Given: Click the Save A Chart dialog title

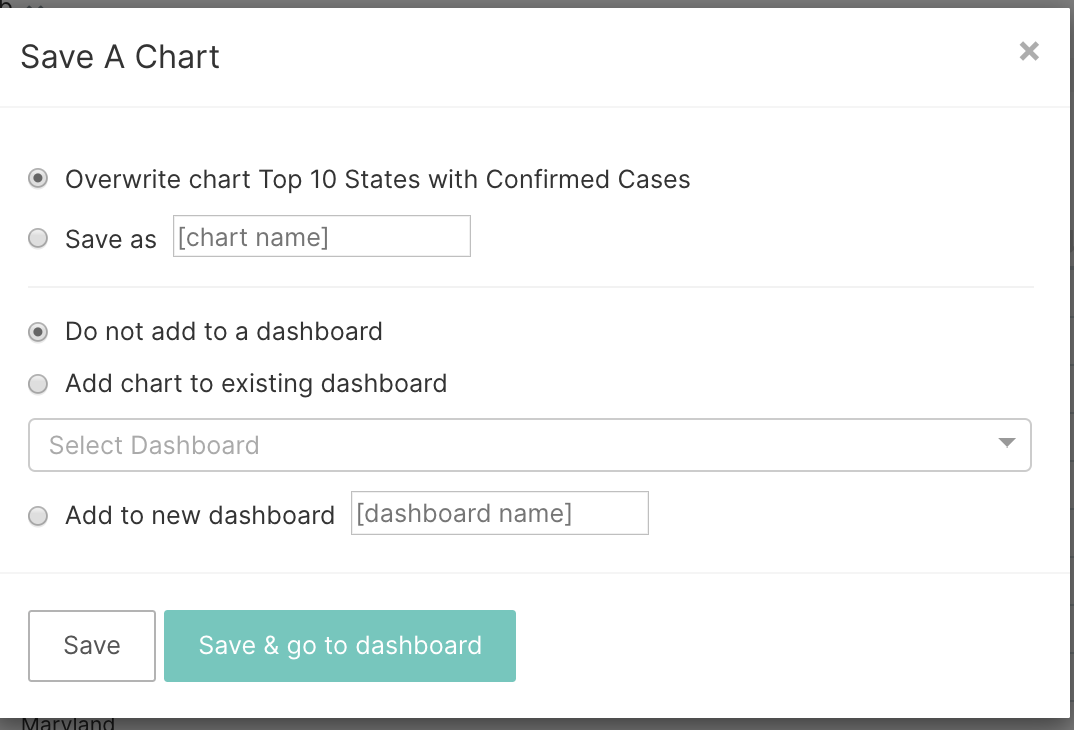Looking at the screenshot, I should [119, 57].
